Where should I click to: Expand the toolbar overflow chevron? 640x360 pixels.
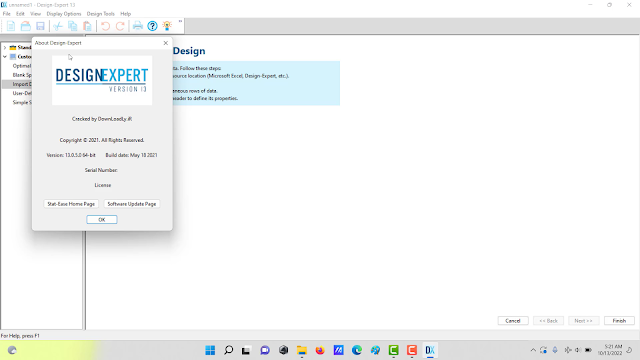180,21
